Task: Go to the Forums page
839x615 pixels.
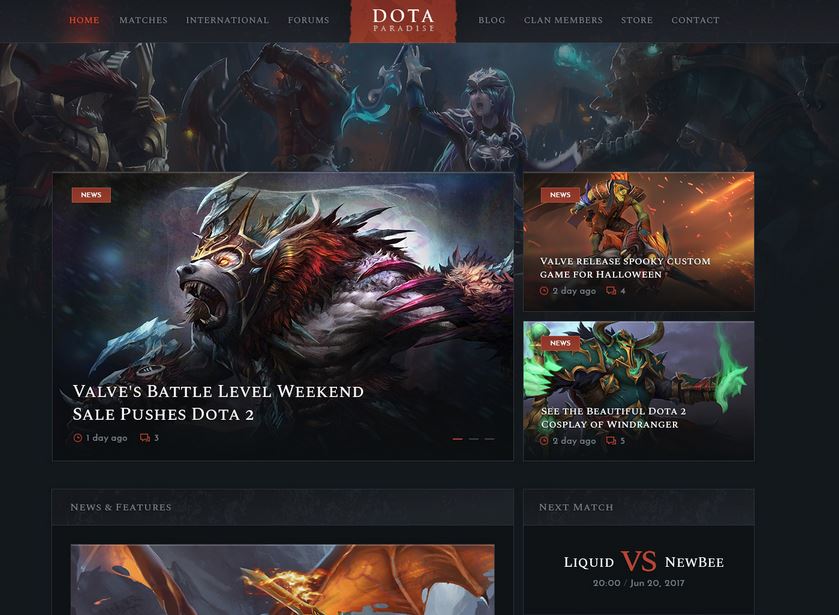Action: click(309, 20)
